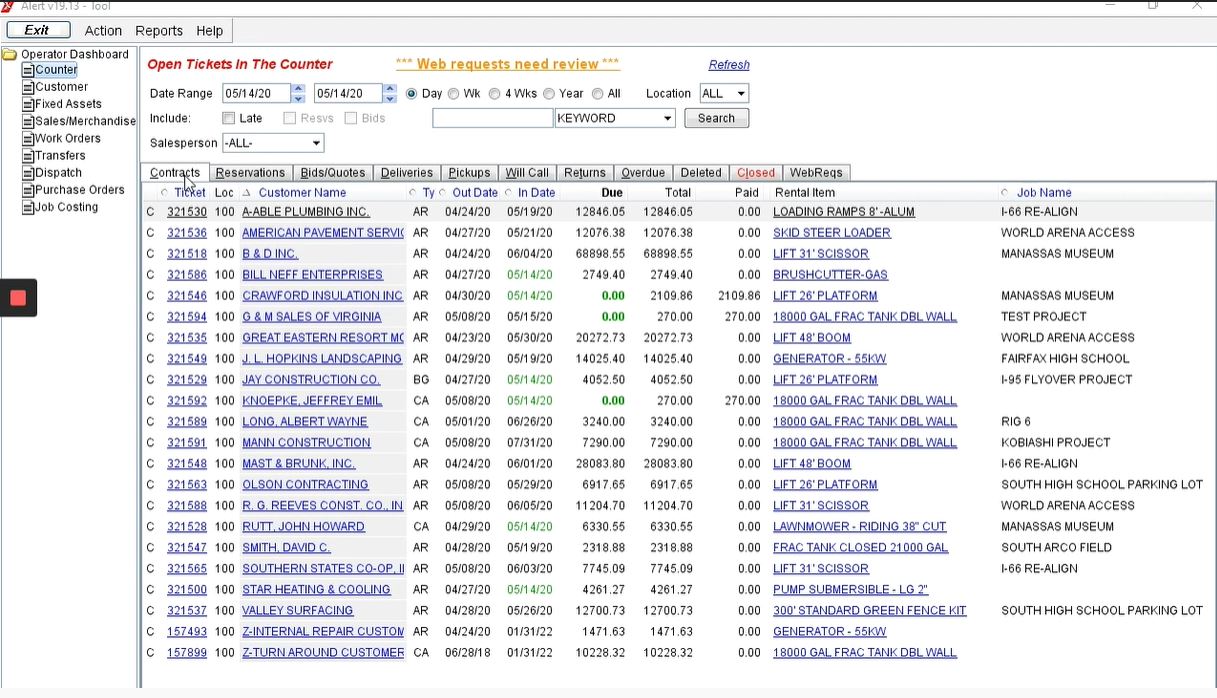1217x698 pixels.
Task: Open Fixed Assets in the sidebar
Action: (x=68, y=104)
